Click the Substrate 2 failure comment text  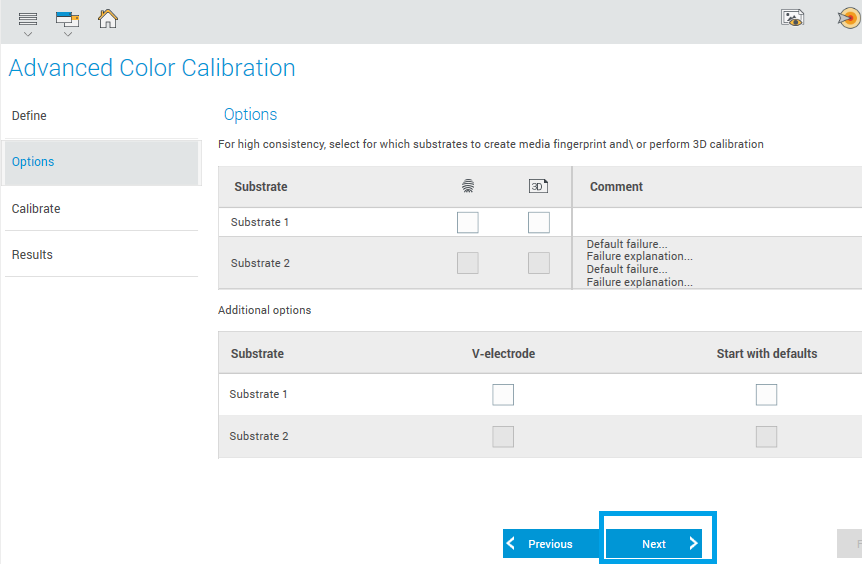[x=639, y=263]
